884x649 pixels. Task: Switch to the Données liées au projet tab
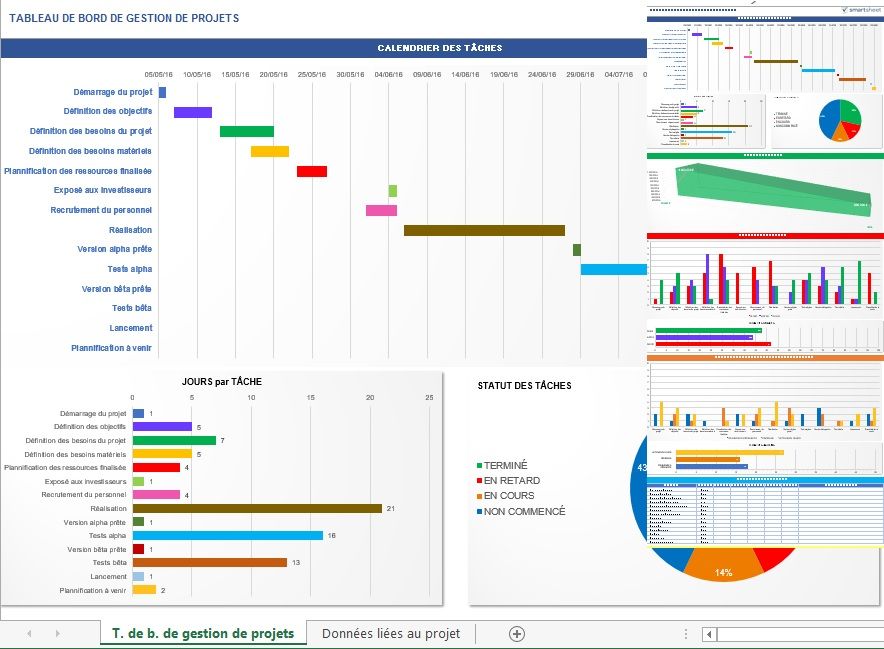(390, 633)
